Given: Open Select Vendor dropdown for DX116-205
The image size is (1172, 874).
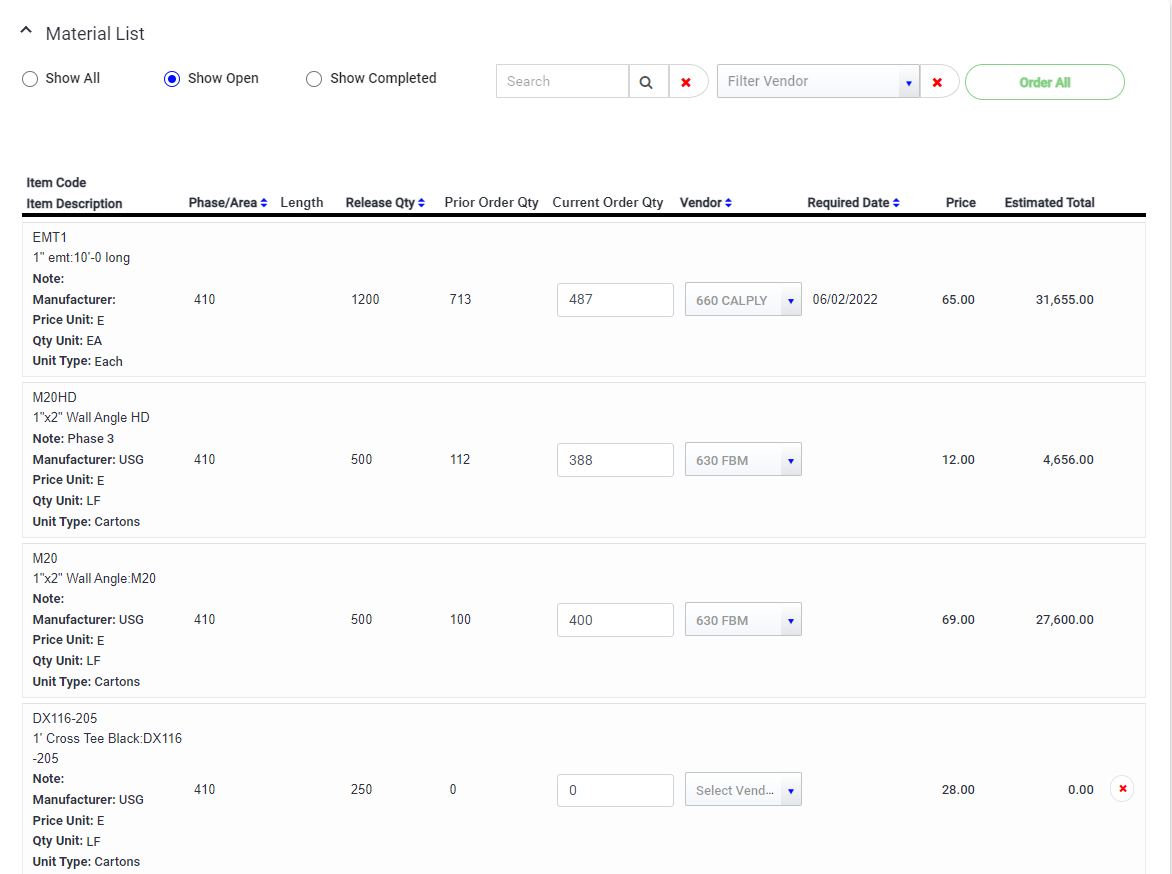Looking at the screenshot, I should pyautogui.click(x=743, y=790).
